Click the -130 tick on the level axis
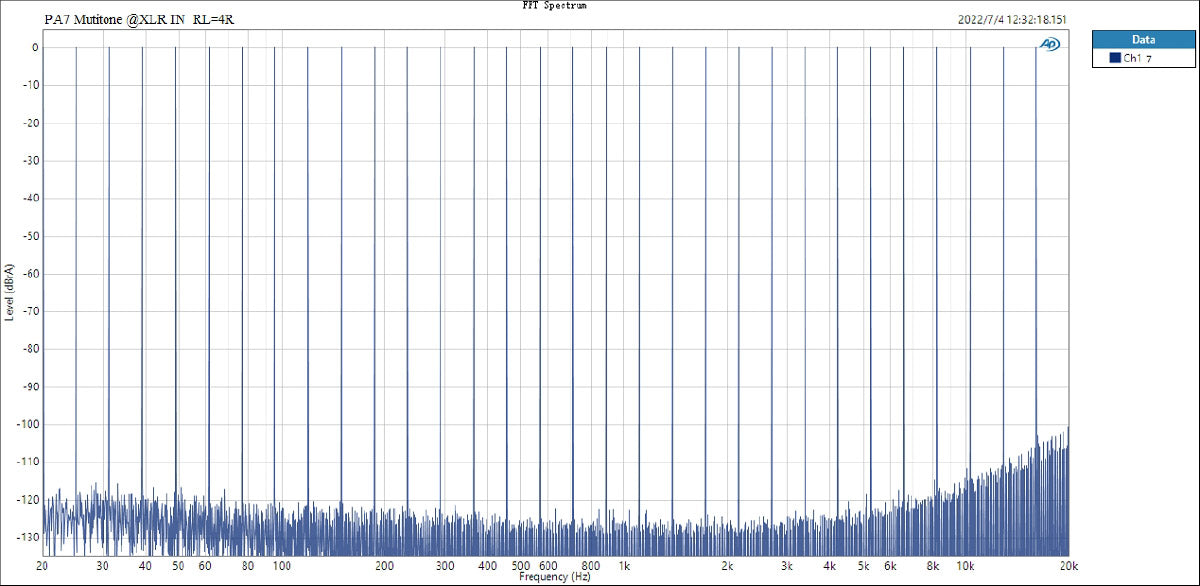This screenshot has height=586, width=1200. coord(27,537)
